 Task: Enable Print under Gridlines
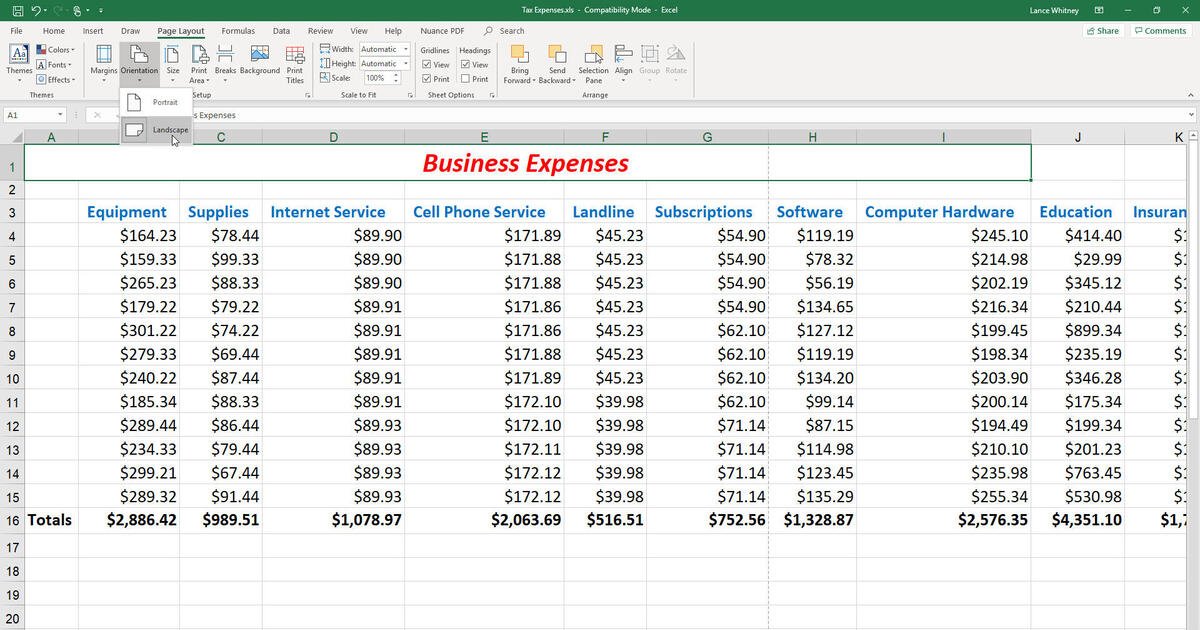(425, 78)
